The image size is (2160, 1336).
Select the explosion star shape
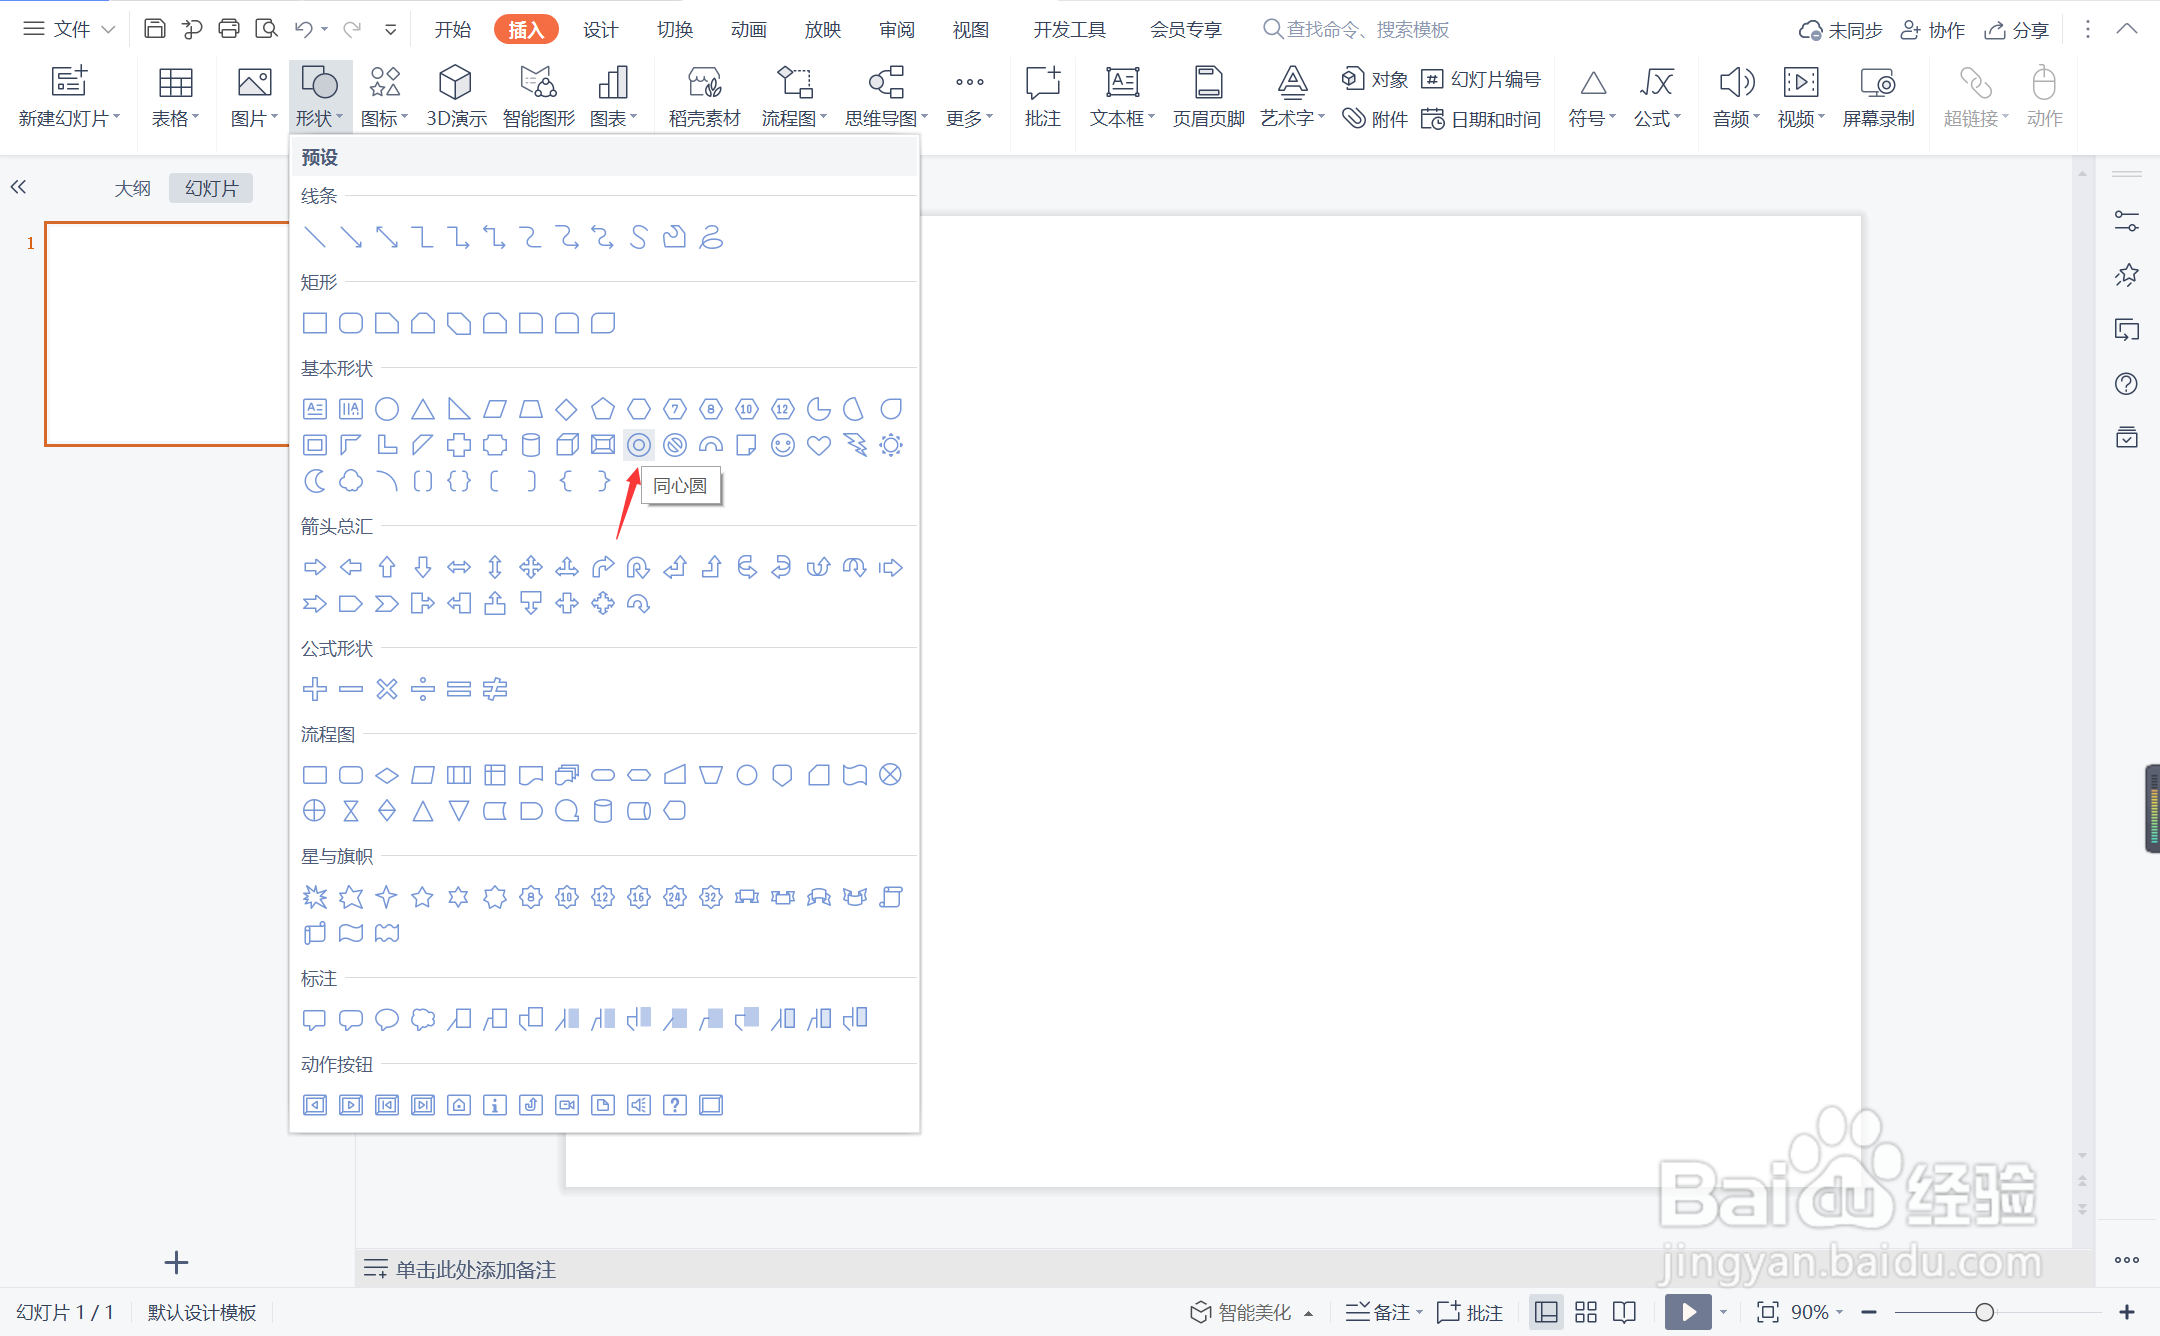315,897
